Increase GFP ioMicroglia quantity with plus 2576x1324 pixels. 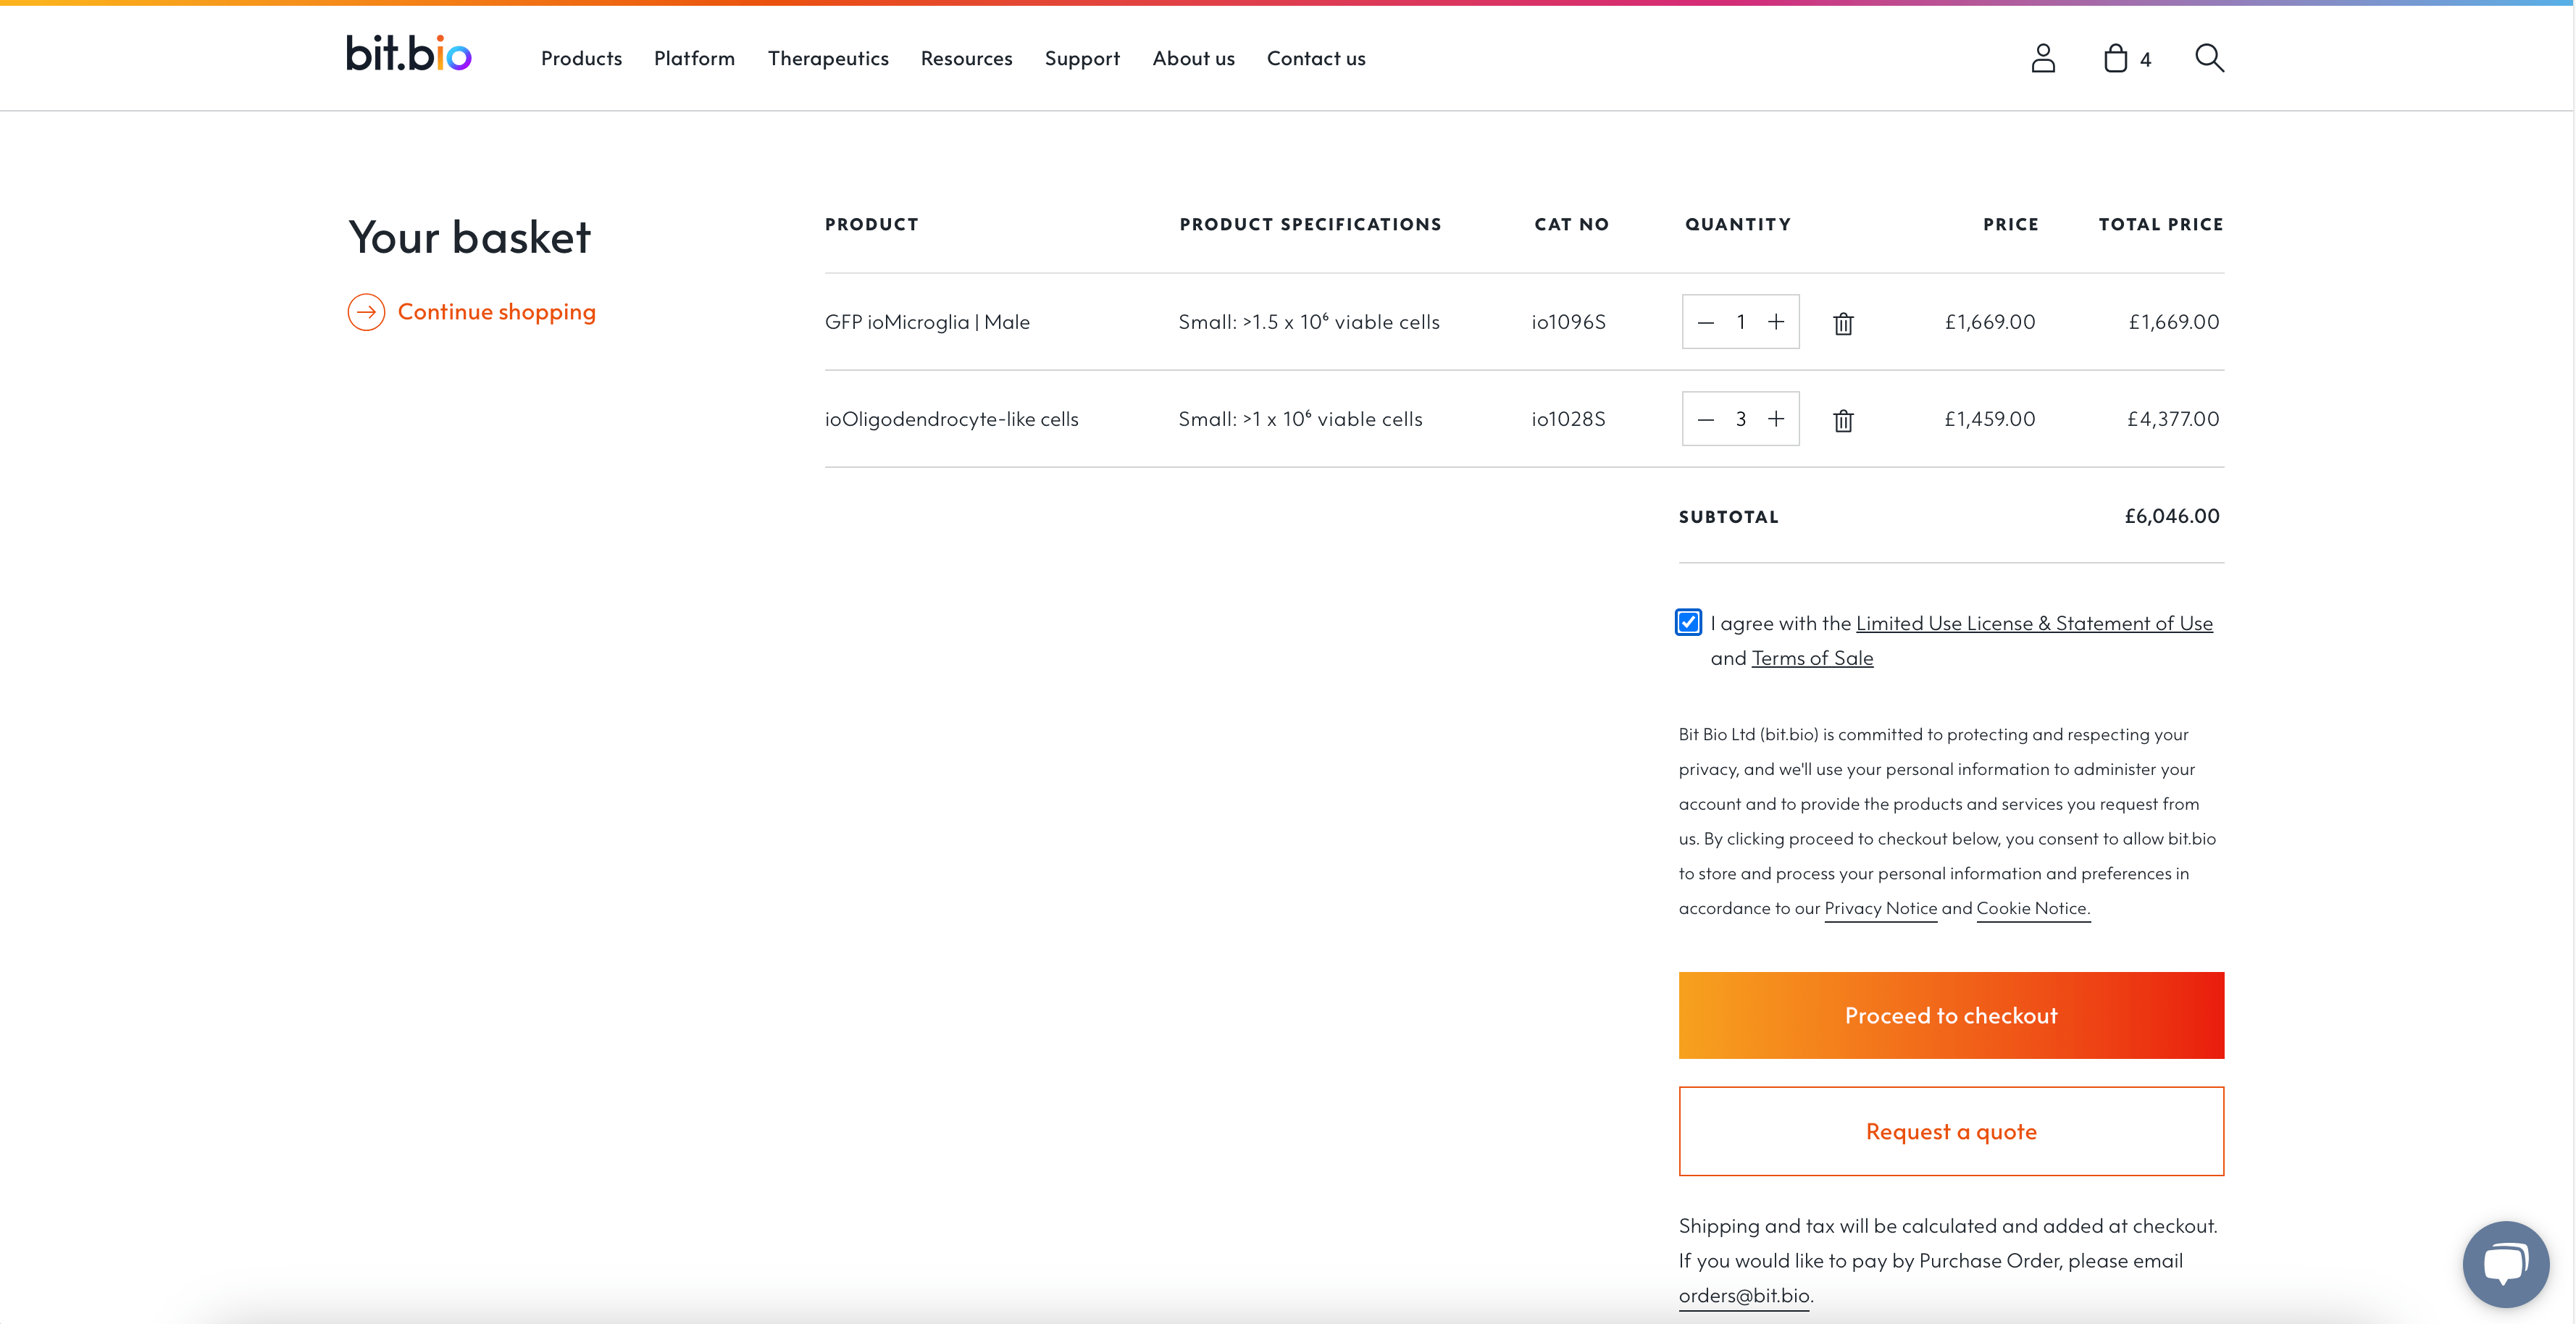[1777, 321]
